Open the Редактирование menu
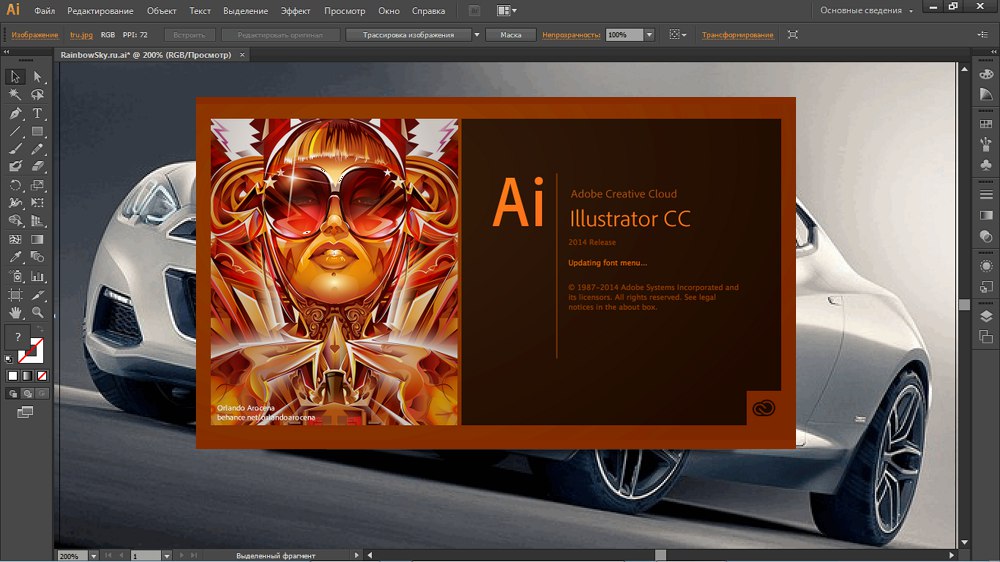 coord(100,11)
